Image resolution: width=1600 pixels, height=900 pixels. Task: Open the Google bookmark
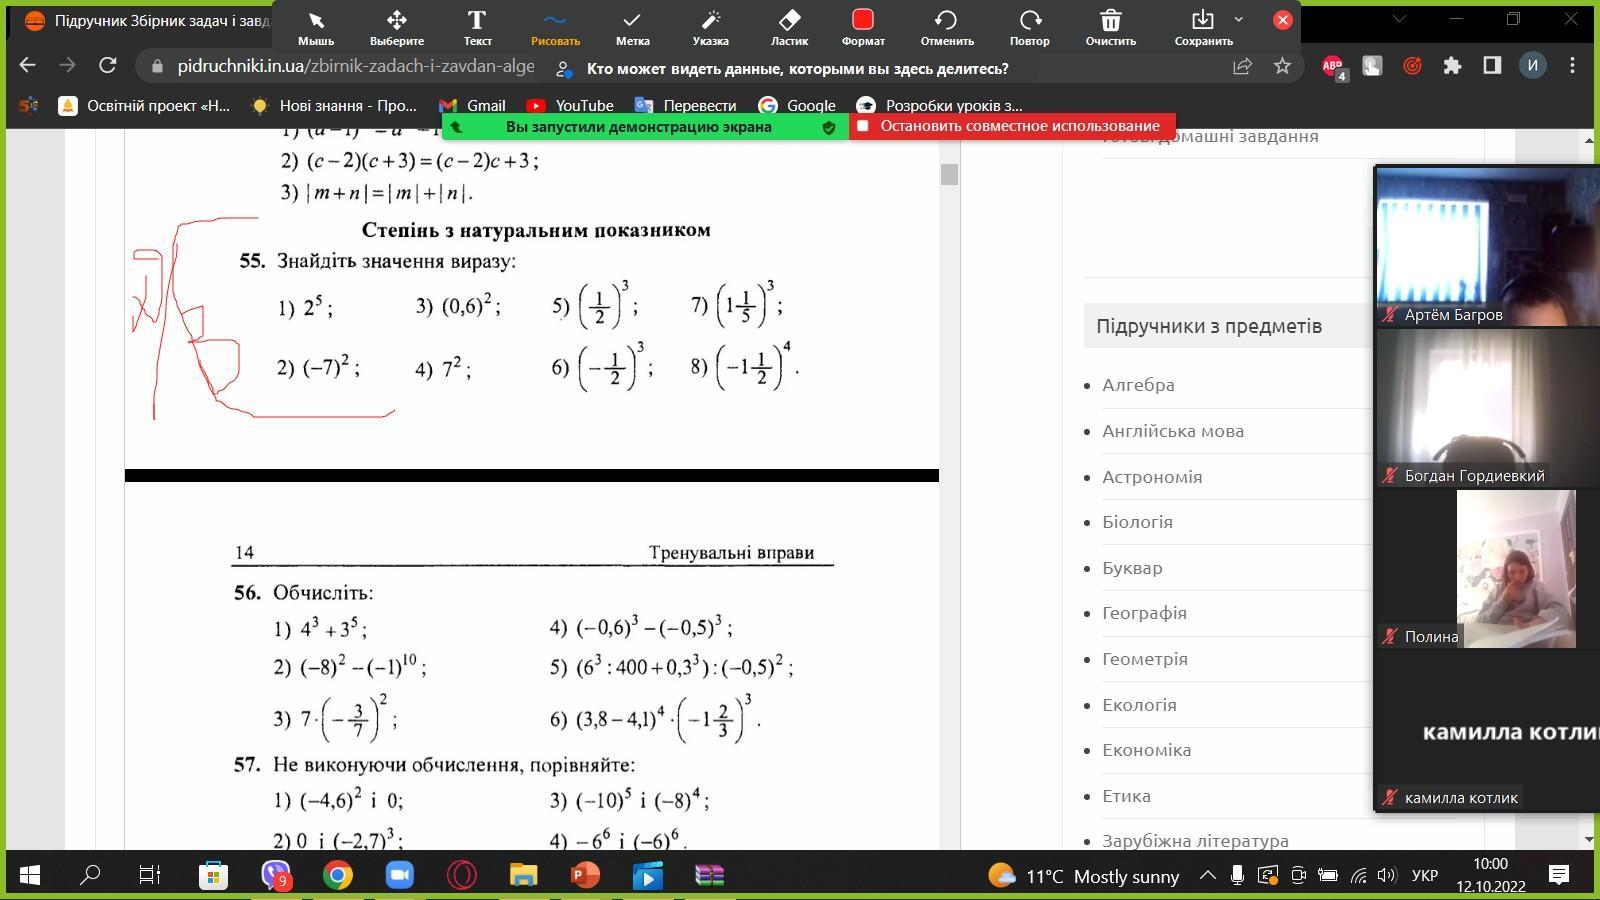tap(797, 106)
